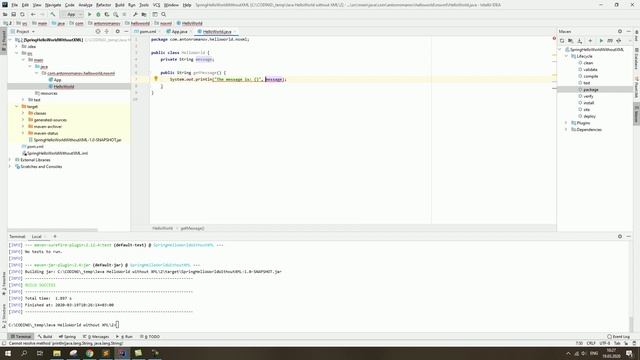Viewport: 640px width, 360px height.
Task: Open Project panel gear settings
Action: pyautogui.click(x=118, y=31)
